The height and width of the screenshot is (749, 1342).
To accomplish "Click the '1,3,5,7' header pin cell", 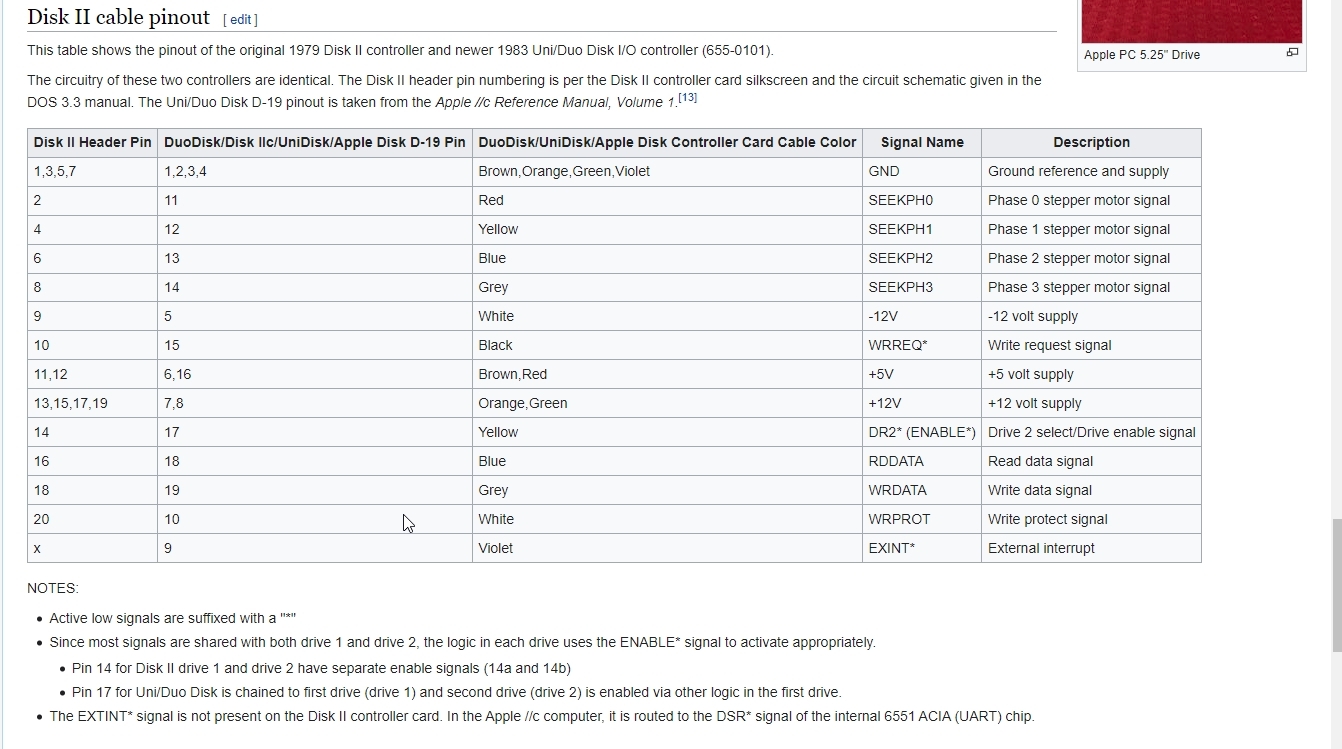I will [92, 171].
